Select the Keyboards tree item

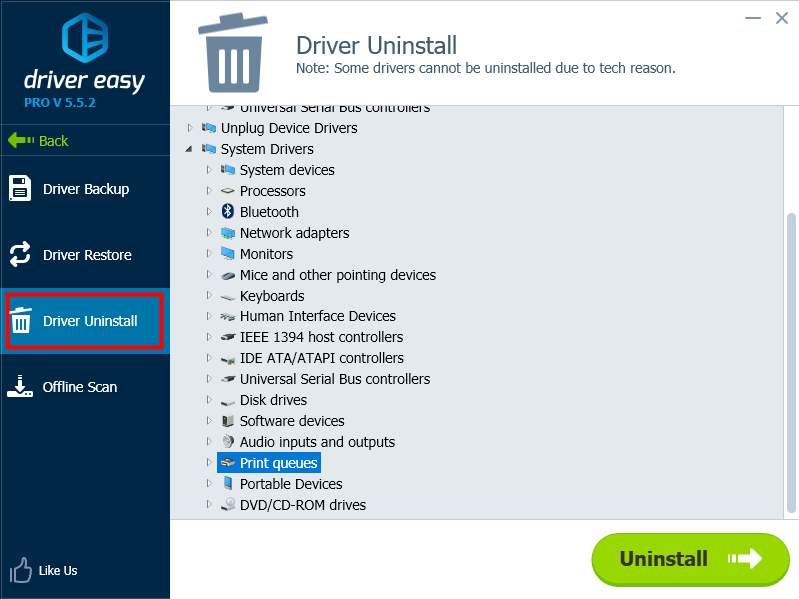tap(272, 296)
